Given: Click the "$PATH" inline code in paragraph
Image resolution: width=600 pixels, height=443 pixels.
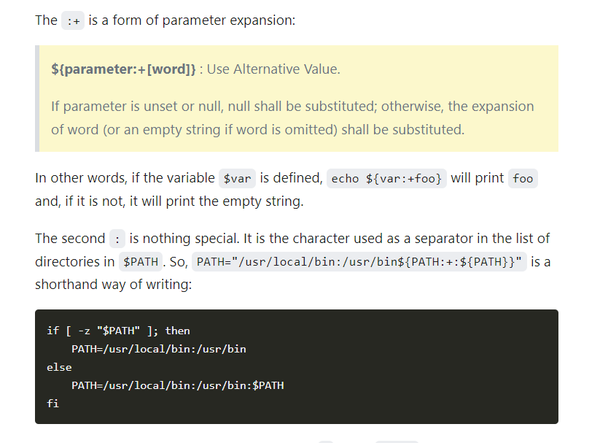Looking at the screenshot, I should pyautogui.click(x=140, y=262).
